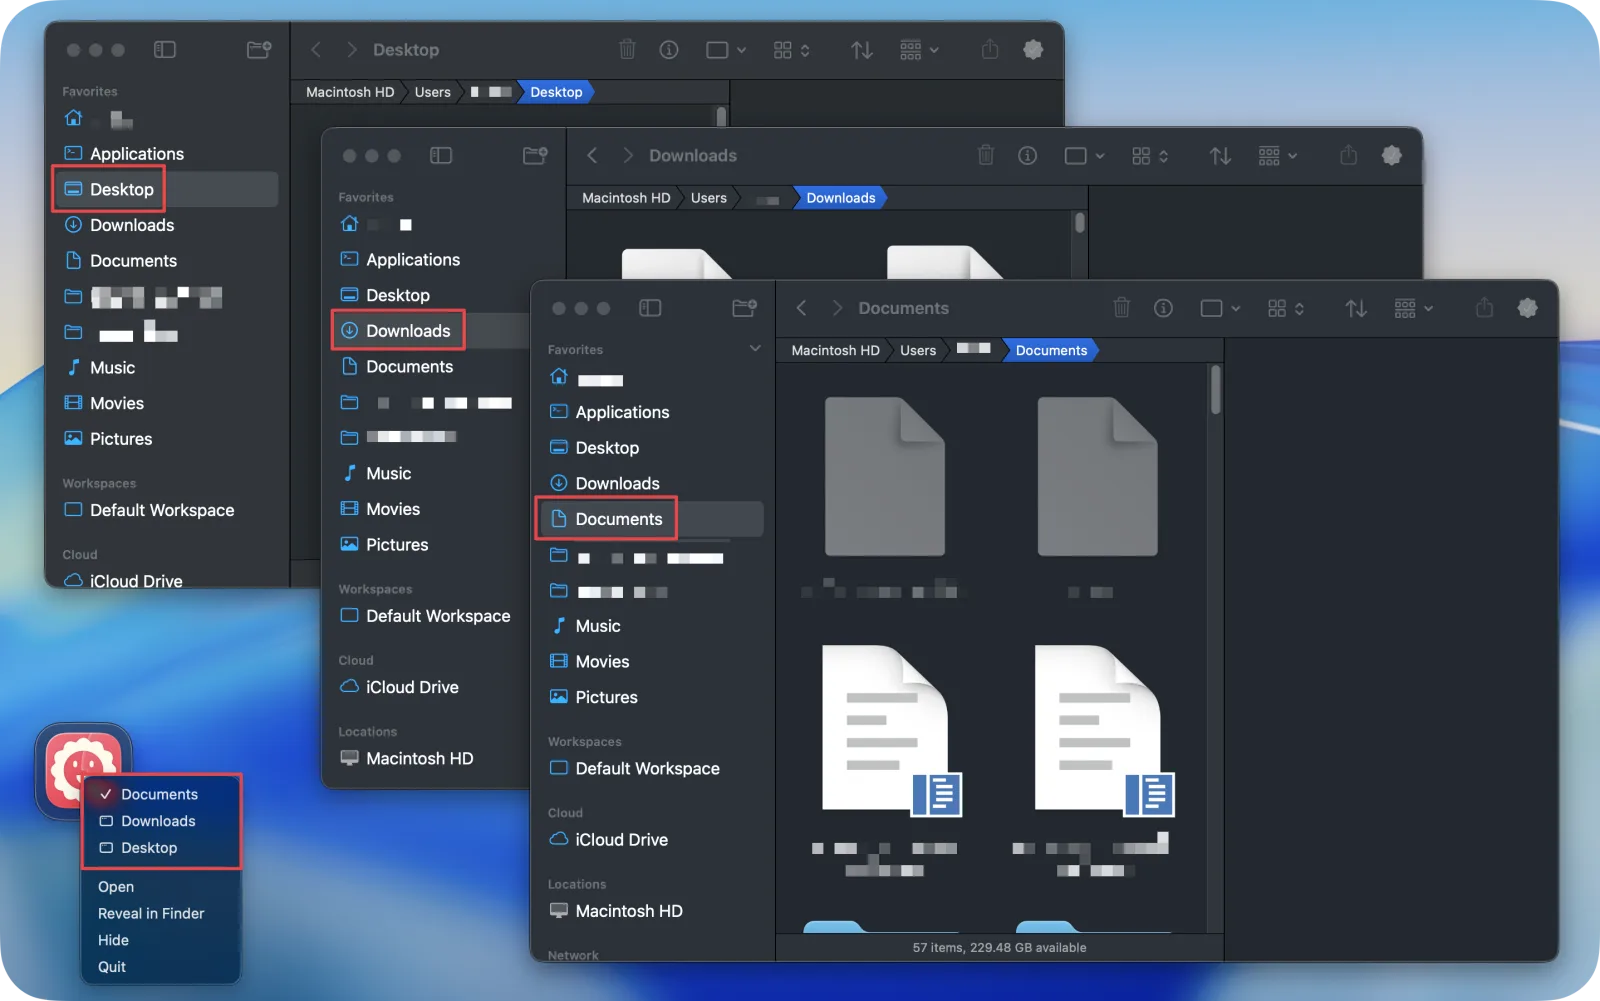Click Users breadcrumb in Documents window

coord(918,350)
